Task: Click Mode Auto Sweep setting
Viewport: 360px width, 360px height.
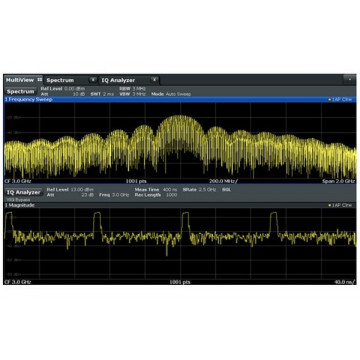Action: (x=171, y=94)
